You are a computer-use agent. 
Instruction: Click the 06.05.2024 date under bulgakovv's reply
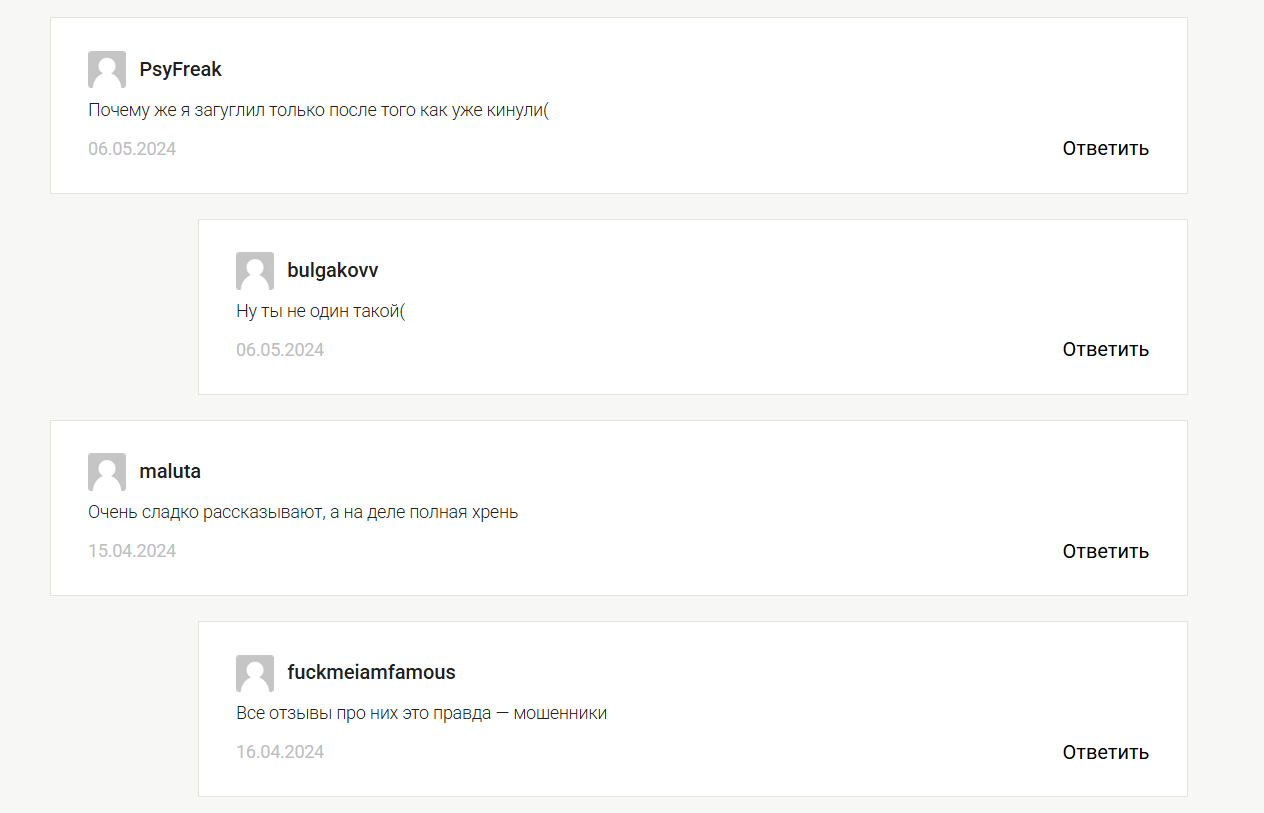280,350
